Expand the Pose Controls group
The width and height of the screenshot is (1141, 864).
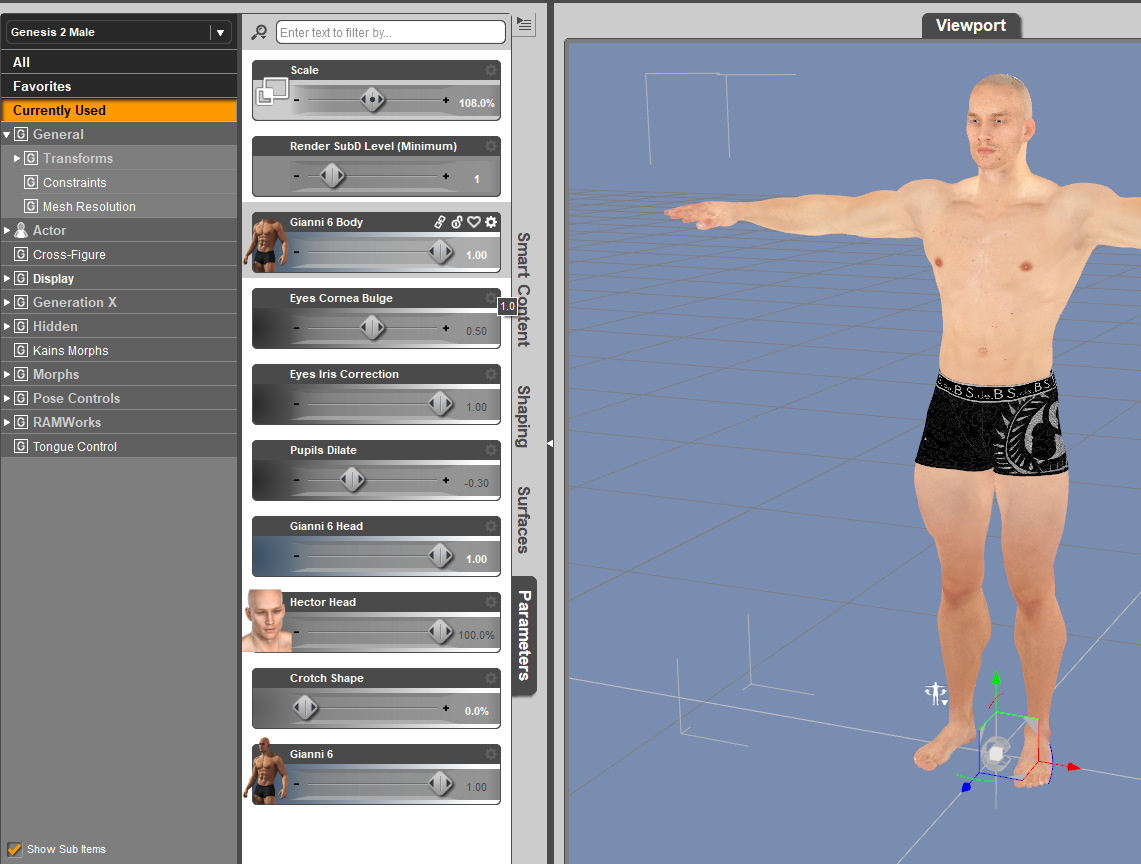coord(7,398)
